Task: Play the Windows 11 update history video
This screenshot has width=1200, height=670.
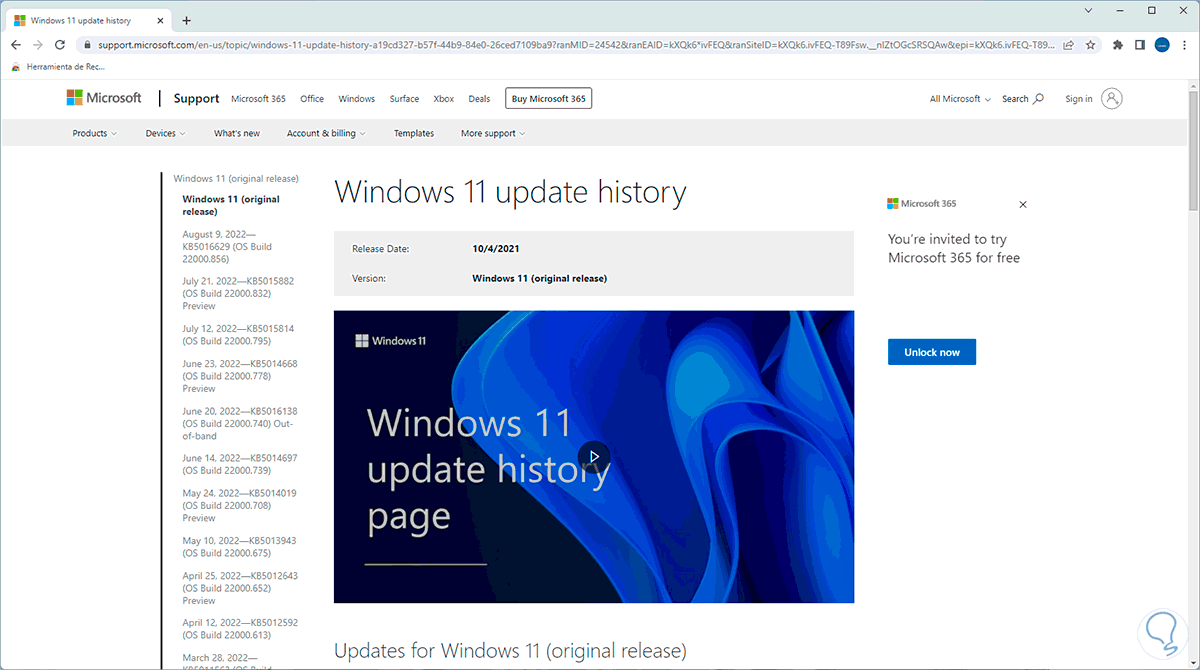Action: [x=594, y=457]
